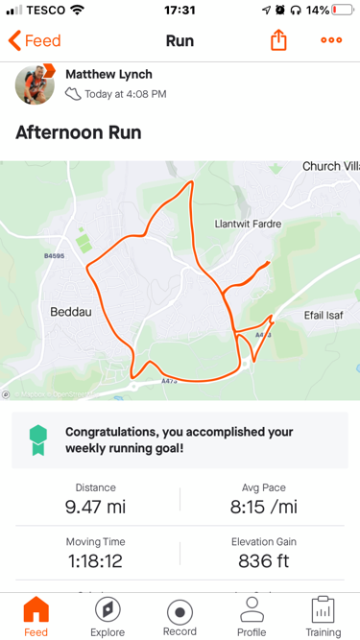Tap the share icon in the header

(278, 40)
